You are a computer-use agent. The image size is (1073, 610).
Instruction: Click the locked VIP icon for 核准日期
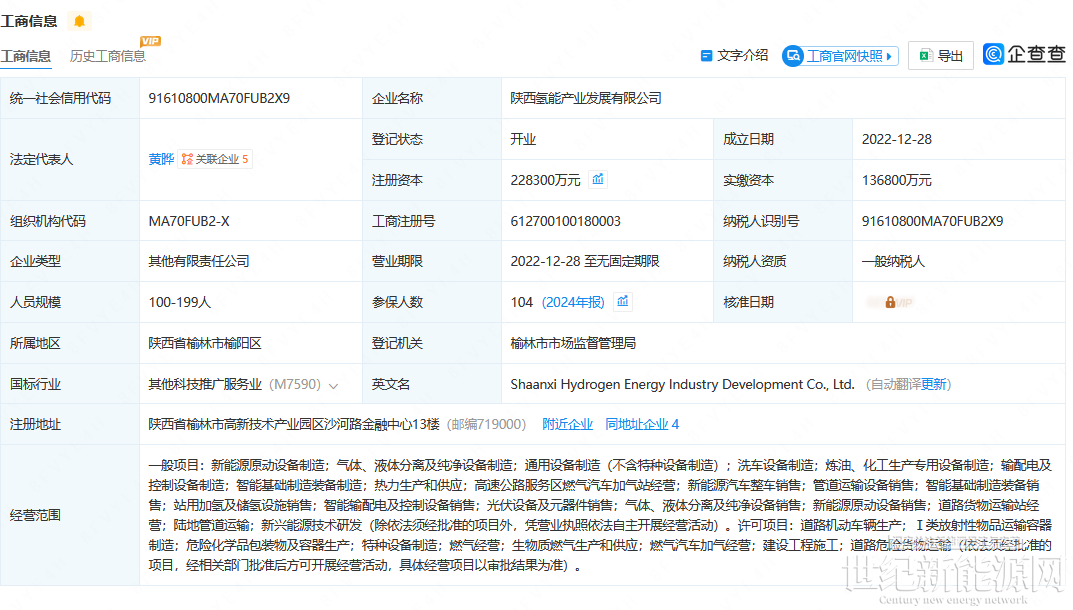(x=890, y=302)
